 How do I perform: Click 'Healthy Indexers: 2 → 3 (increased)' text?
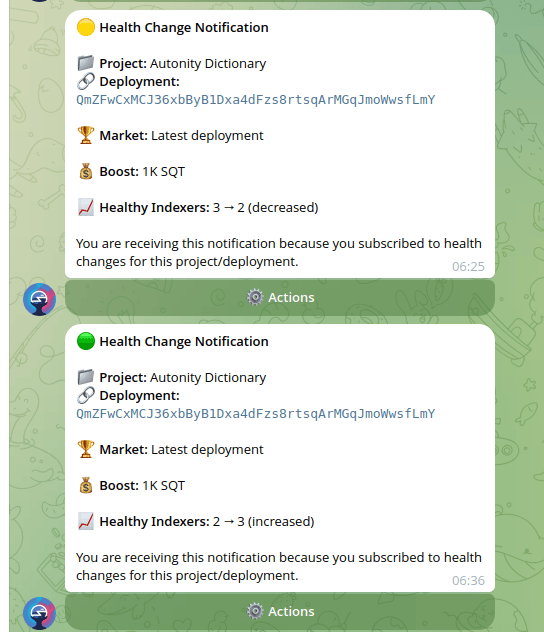pyautogui.click(x=207, y=522)
